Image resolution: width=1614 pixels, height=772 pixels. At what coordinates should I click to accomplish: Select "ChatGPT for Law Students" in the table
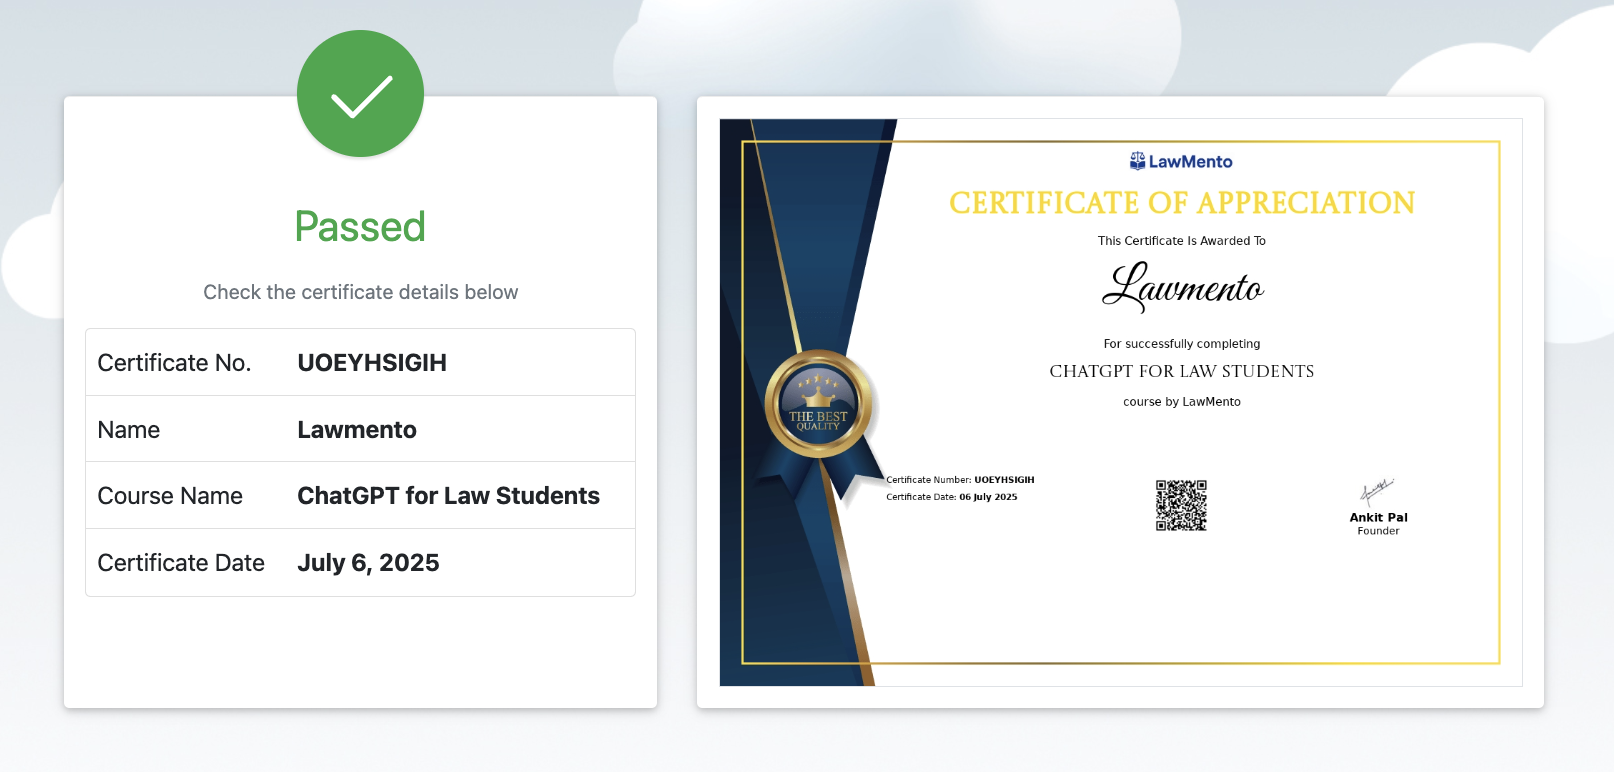(449, 496)
